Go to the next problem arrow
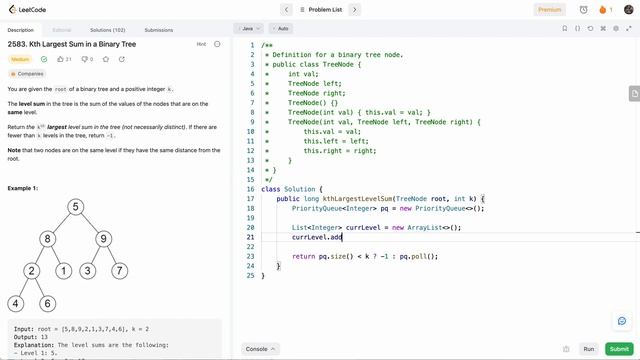640x360 pixels. [355, 9]
